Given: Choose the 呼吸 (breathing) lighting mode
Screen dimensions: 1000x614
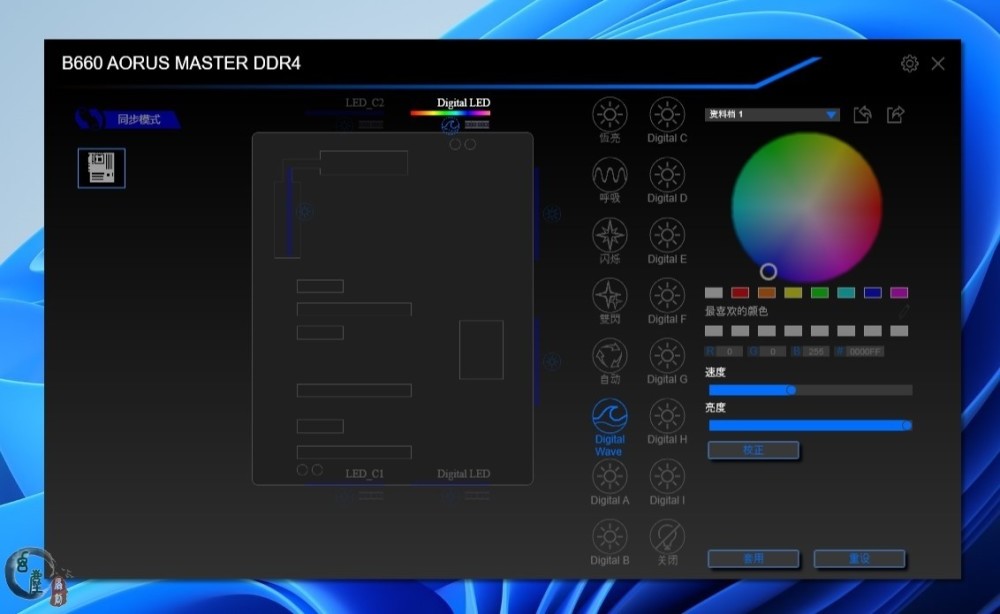Looking at the screenshot, I should [x=609, y=176].
